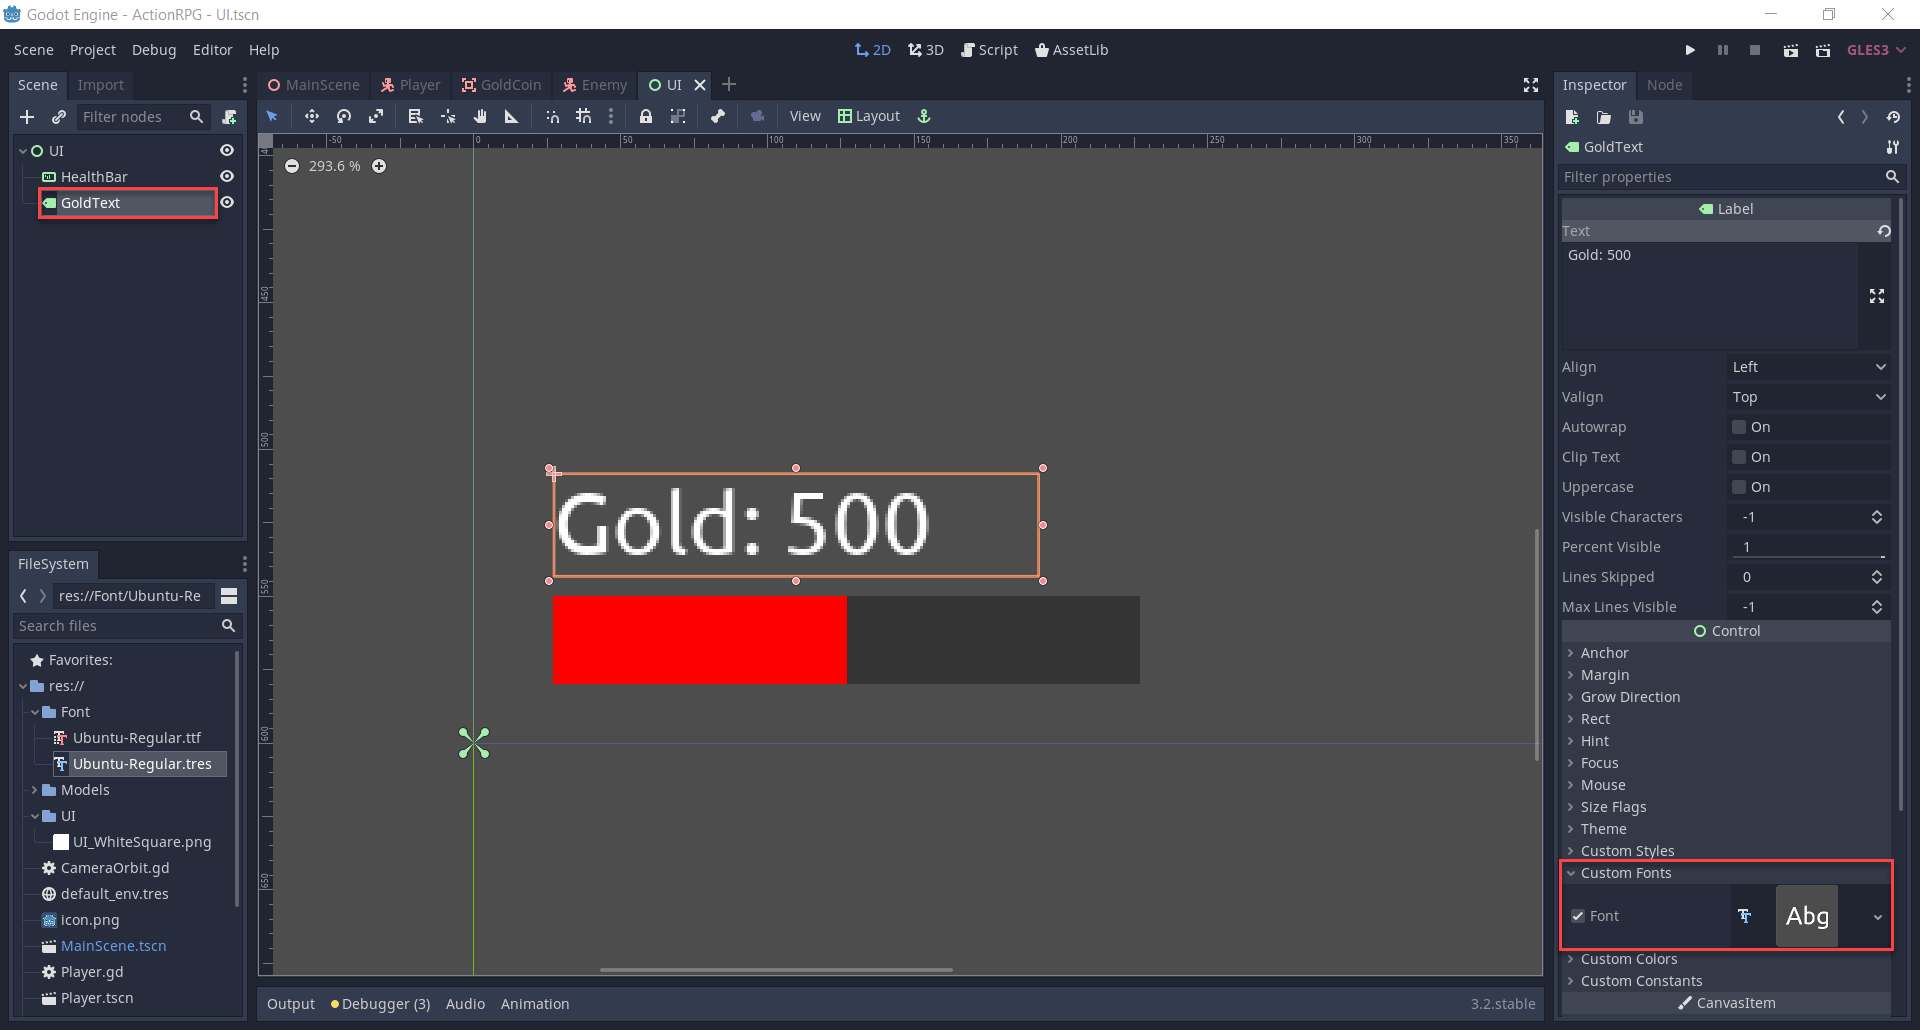Uncheck the Font property checkbox
This screenshot has height=1030, width=1920.
[x=1578, y=916]
